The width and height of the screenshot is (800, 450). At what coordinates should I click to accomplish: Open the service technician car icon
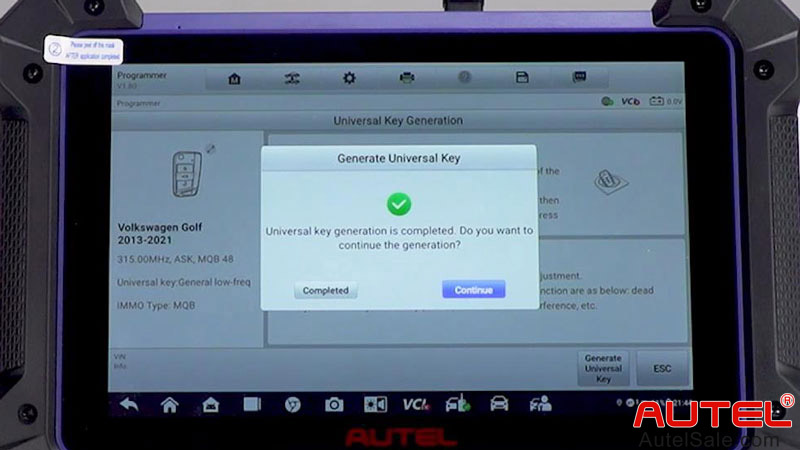pyautogui.click(x=540, y=404)
